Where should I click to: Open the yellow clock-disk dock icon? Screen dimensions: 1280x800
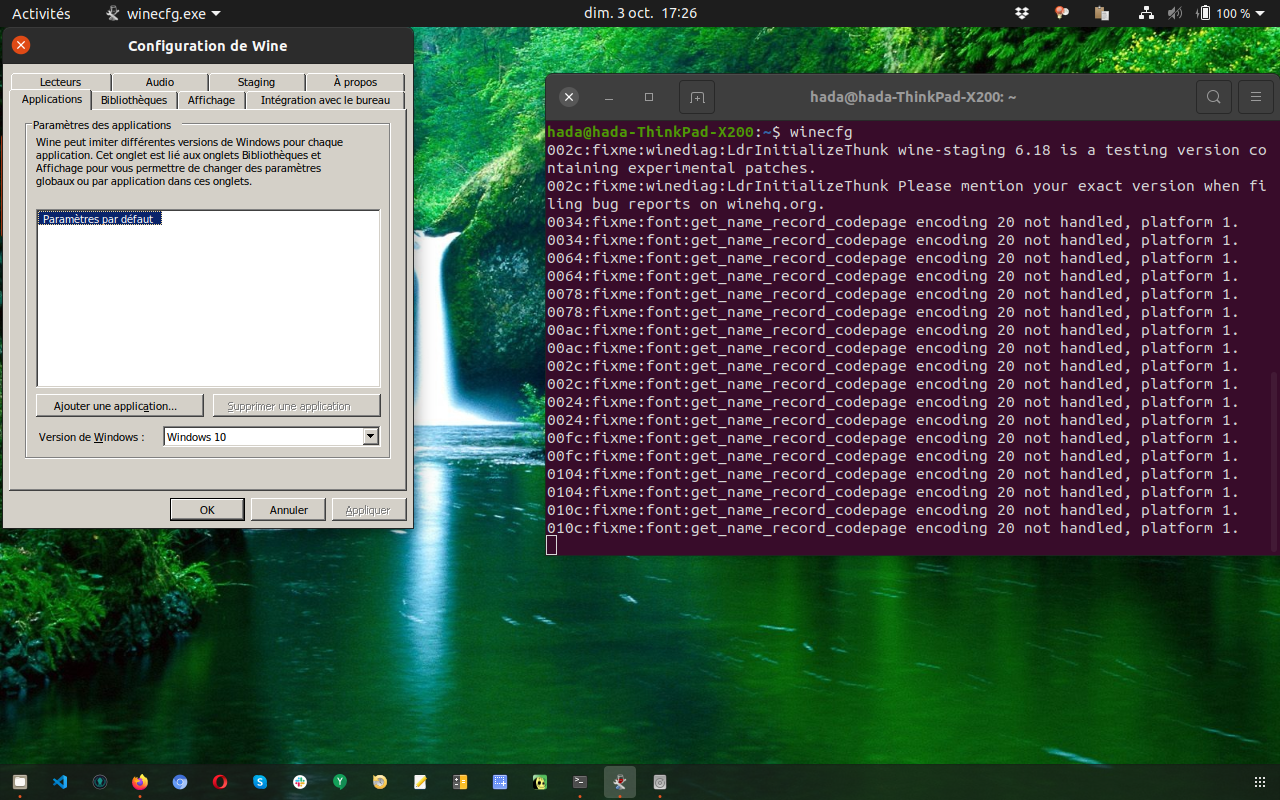coord(380,782)
